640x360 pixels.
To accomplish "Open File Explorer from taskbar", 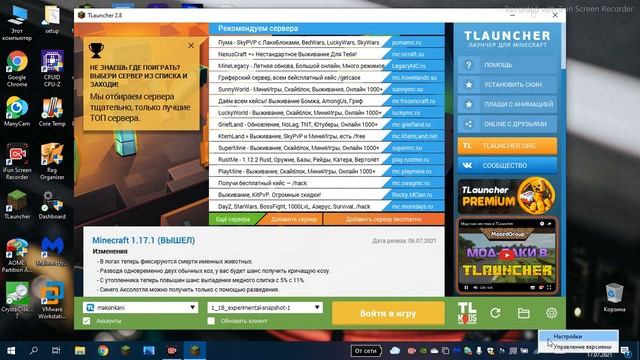I will (80, 350).
